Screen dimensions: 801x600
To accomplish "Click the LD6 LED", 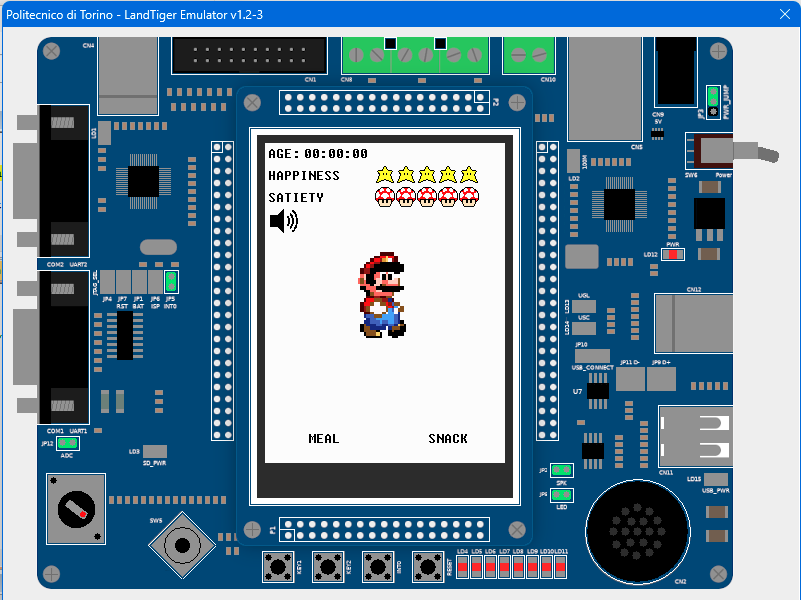I will pyautogui.click(x=490, y=567).
